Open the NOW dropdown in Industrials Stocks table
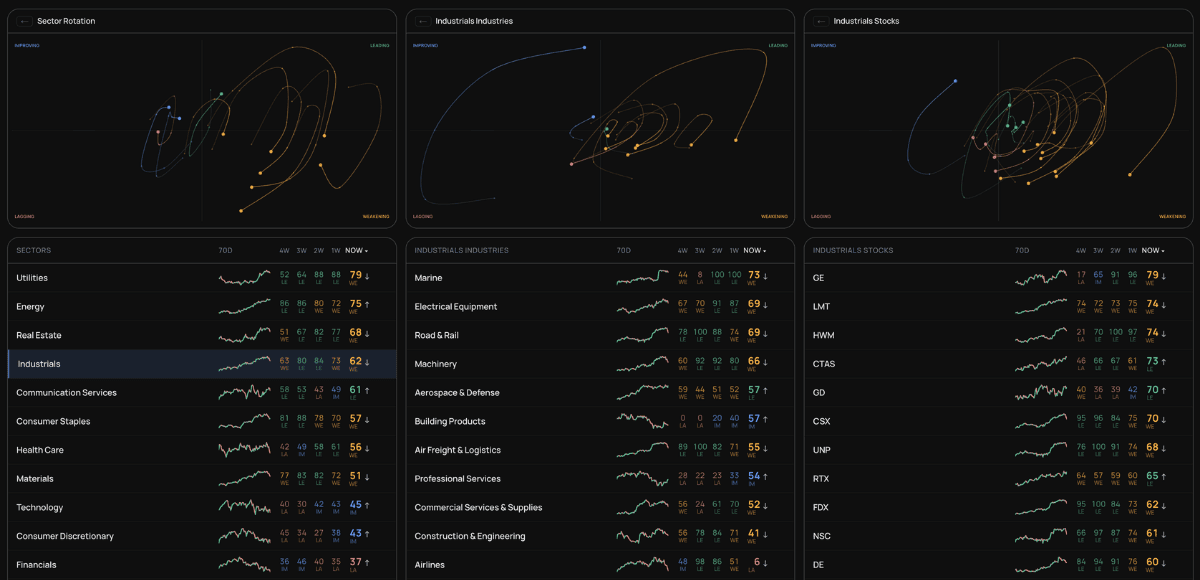1200x580 pixels. tap(1153, 250)
